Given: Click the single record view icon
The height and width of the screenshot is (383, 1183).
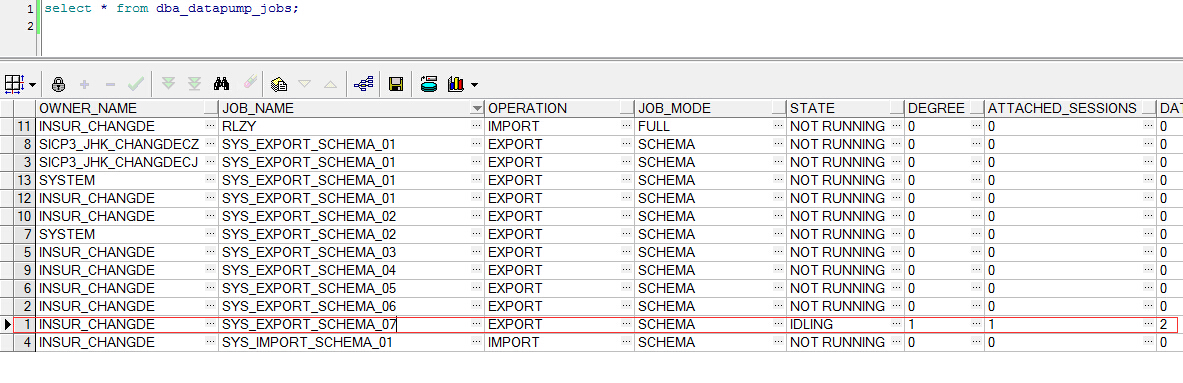Looking at the screenshot, I should pyautogui.click(x=280, y=84).
